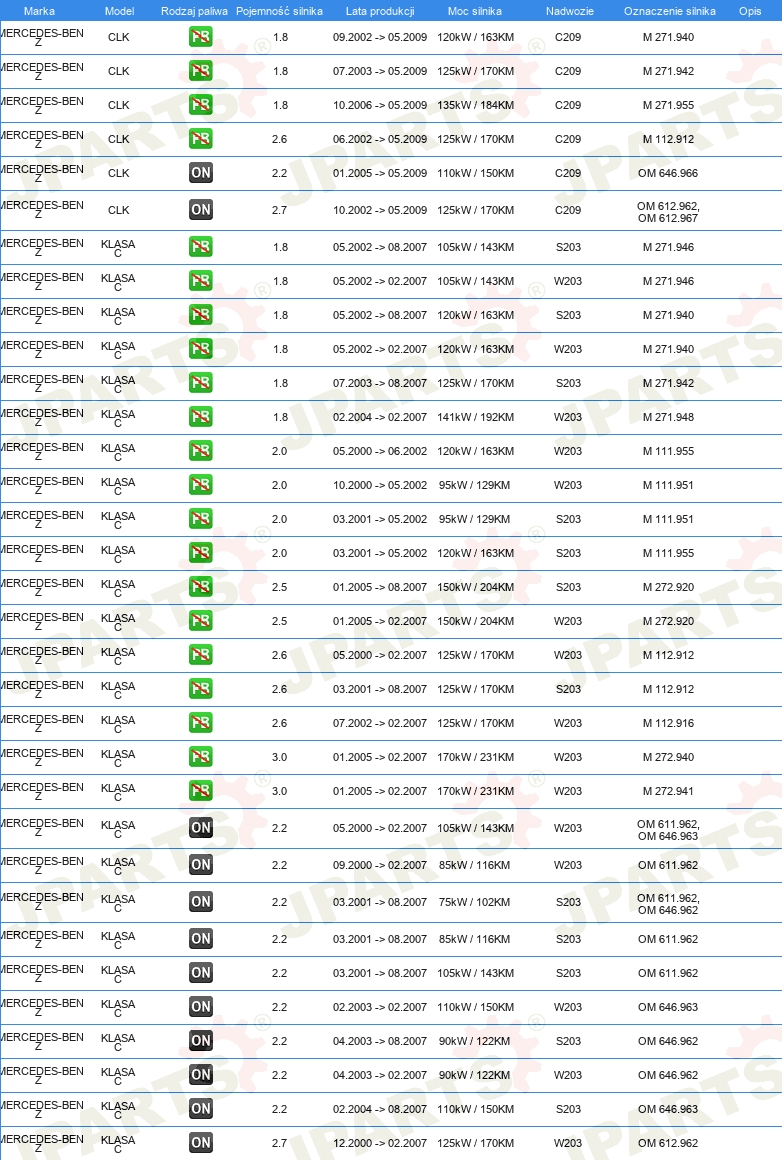Select engine code 'M 112.916'
Viewport: 782px width, 1160px height.
pyautogui.click(x=668, y=724)
